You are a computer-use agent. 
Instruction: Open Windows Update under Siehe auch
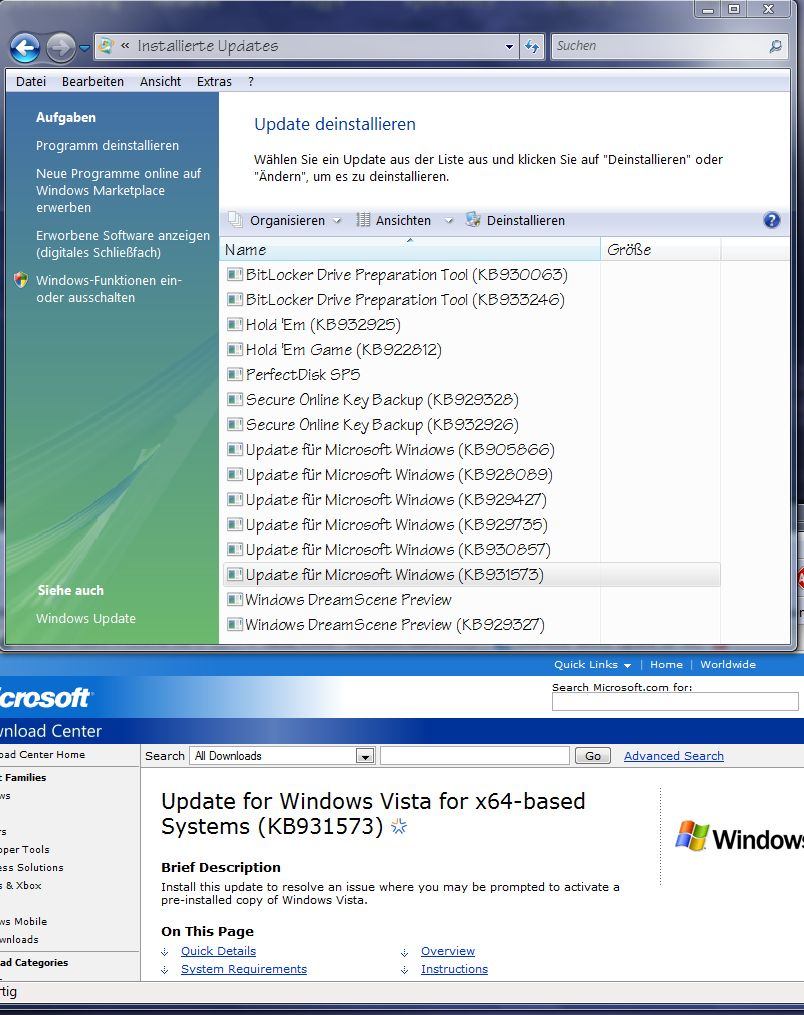coord(86,618)
